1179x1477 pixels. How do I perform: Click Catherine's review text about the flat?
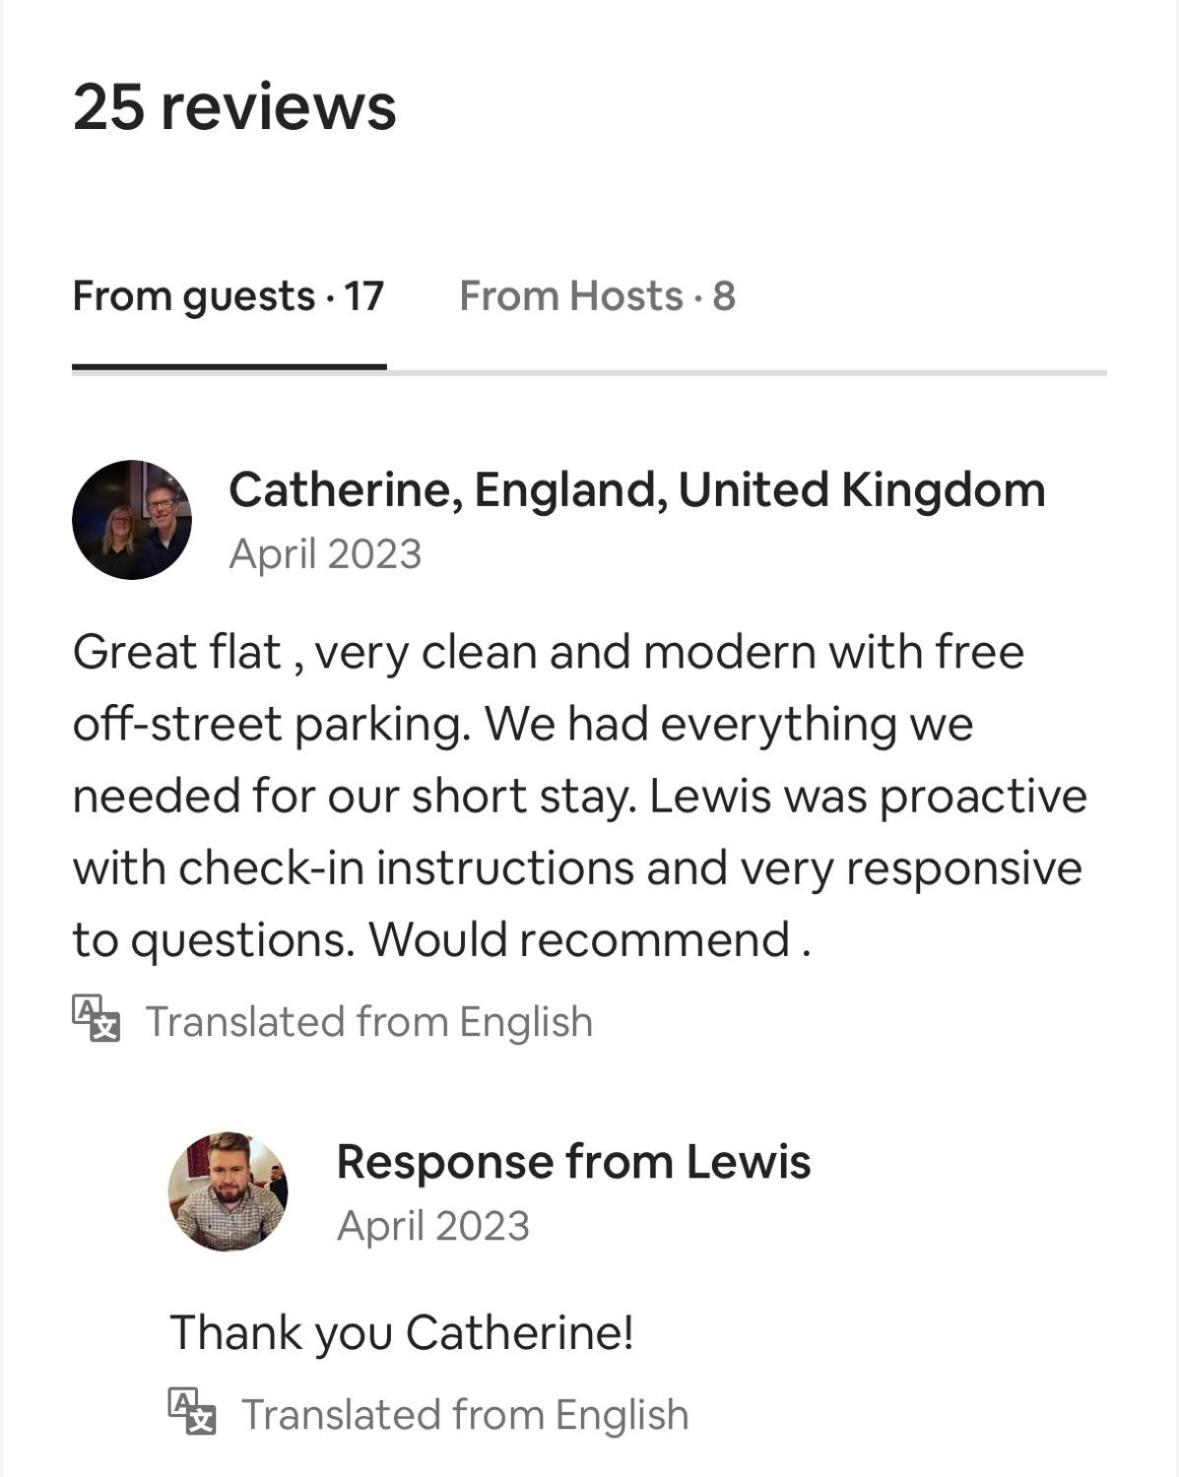pyautogui.click(x=580, y=796)
